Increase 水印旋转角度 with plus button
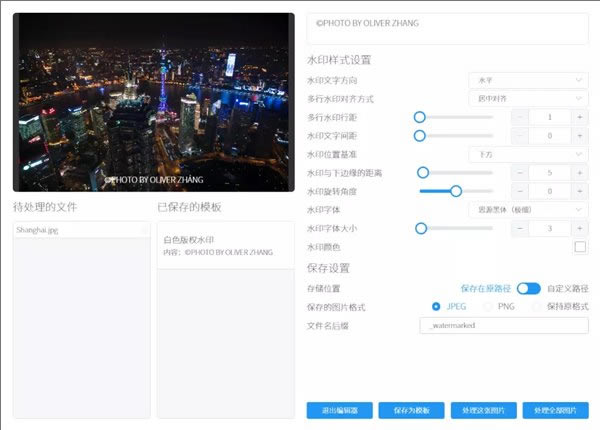 point(580,191)
